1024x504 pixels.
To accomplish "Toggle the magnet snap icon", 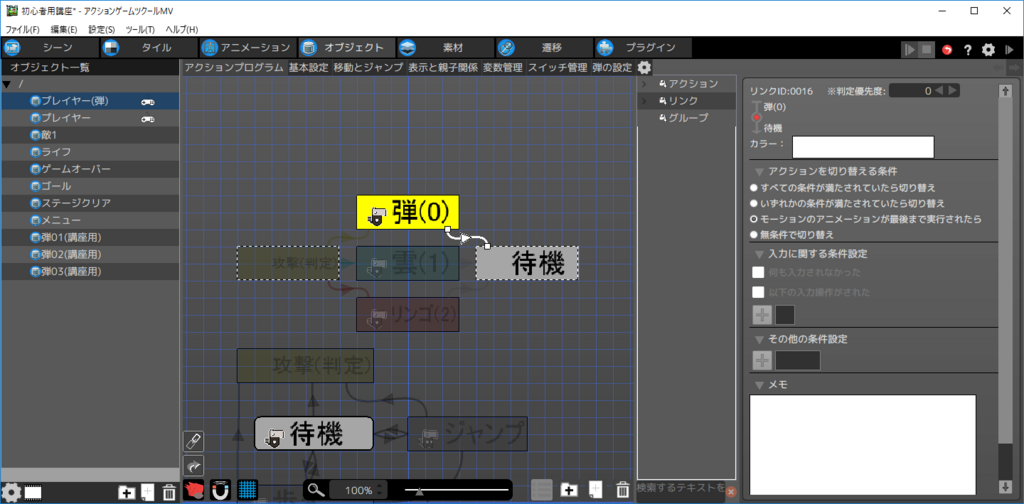I will (x=221, y=489).
